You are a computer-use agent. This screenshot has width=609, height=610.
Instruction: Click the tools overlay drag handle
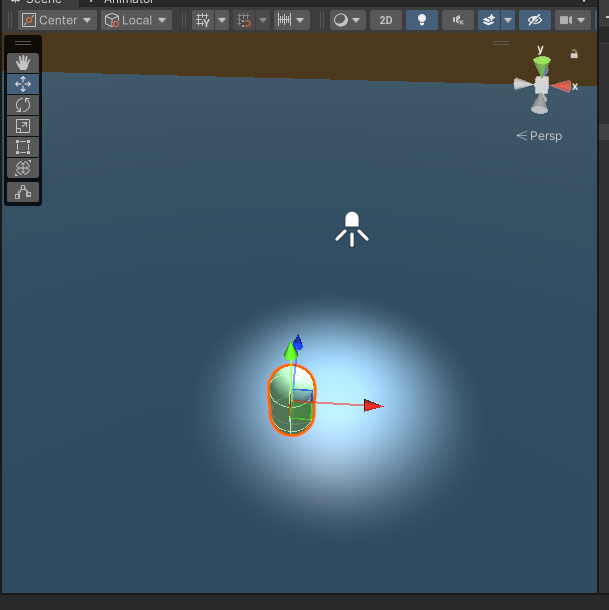[23, 43]
